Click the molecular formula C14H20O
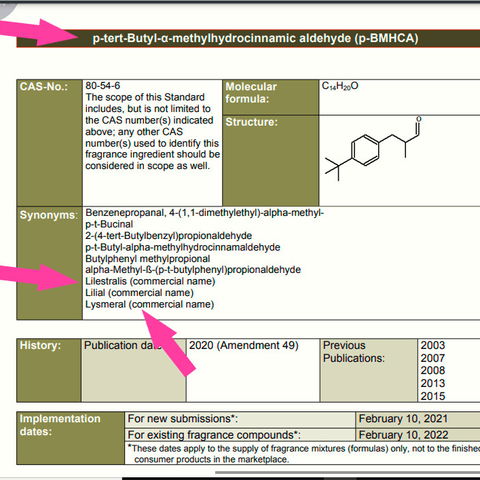Image resolution: width=480 pixels, height=480 pixels. [x=340, y=86]
